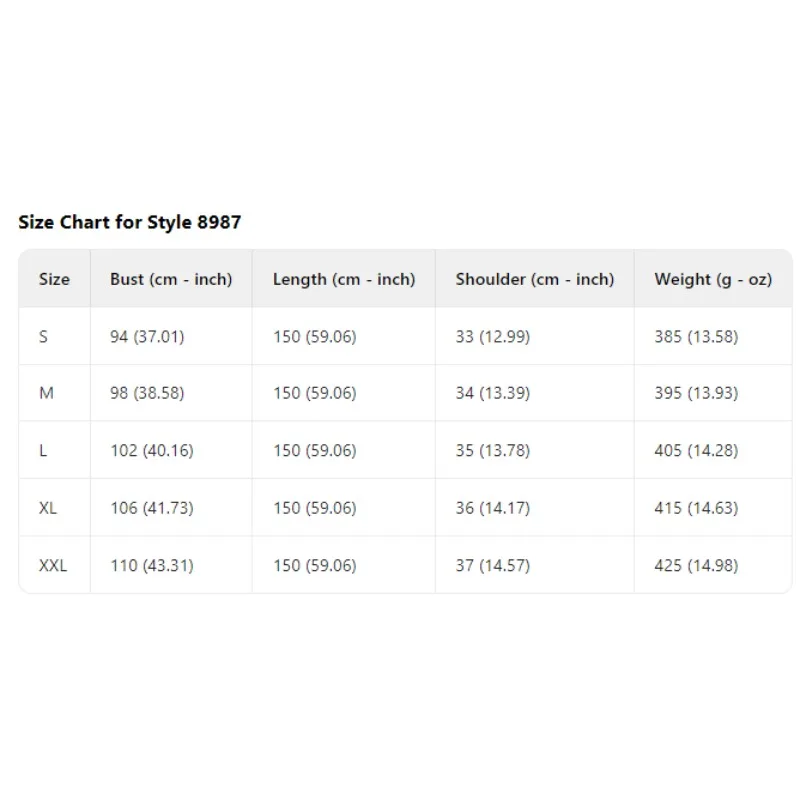Select the Shoulder (cm - inch) column header
The width and height of the screenshot is (800, 800).
coord(535,280)
